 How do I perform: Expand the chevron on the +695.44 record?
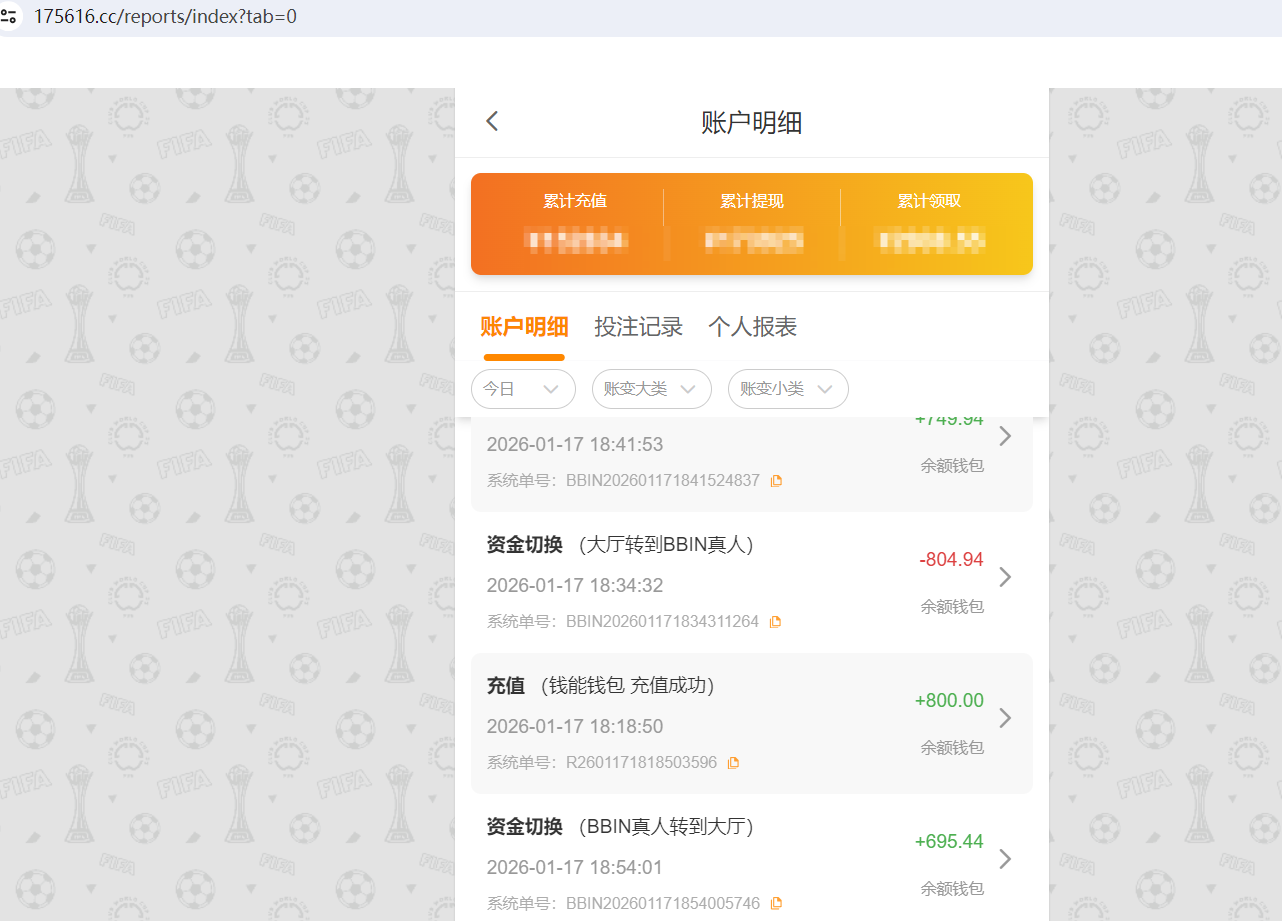pyautogui.click(x=1005, y=858)
